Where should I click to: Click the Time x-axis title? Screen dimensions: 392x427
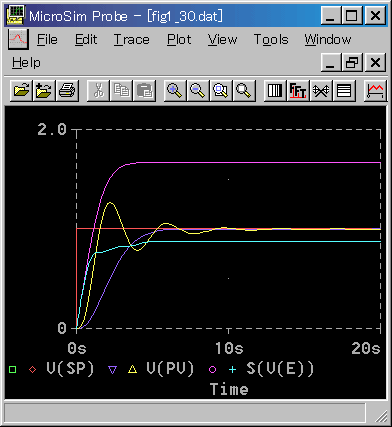click(229, 389)
